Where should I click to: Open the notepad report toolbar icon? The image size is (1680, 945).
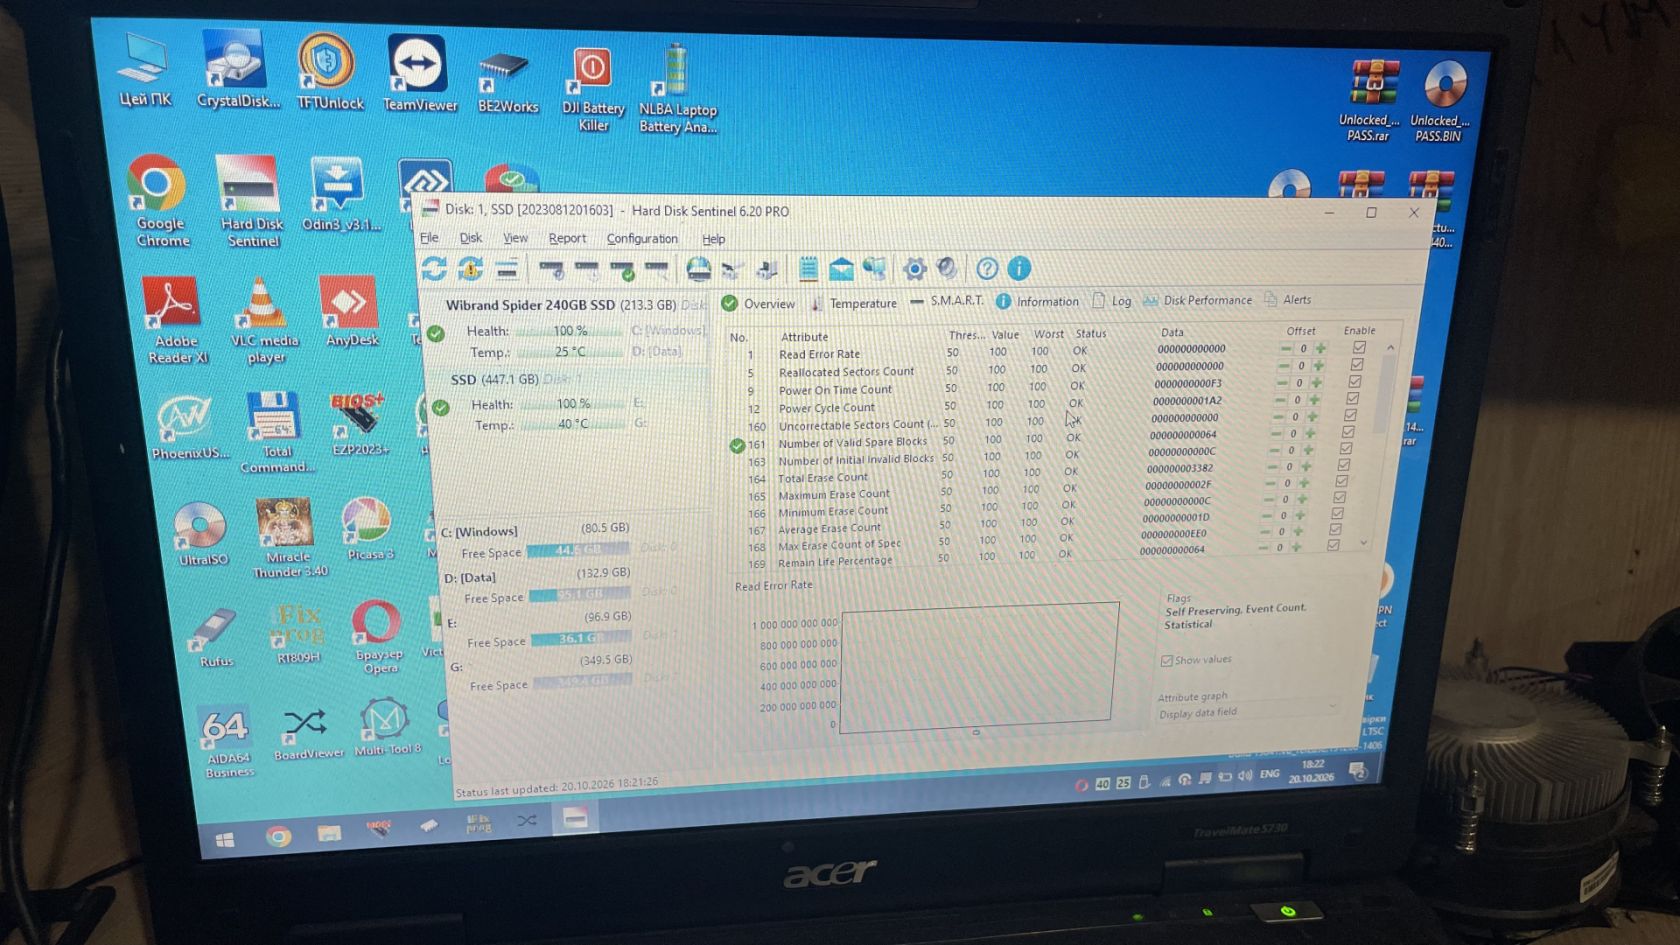coord(808,268)
